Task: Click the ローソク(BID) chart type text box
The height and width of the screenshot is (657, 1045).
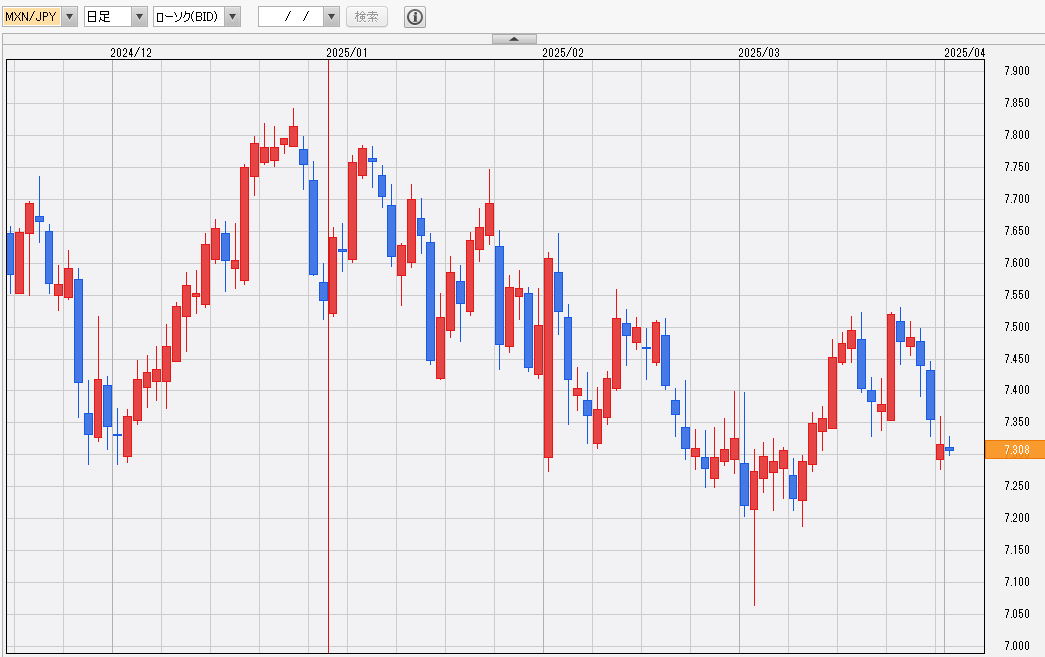Action: [x=188, y=17]
